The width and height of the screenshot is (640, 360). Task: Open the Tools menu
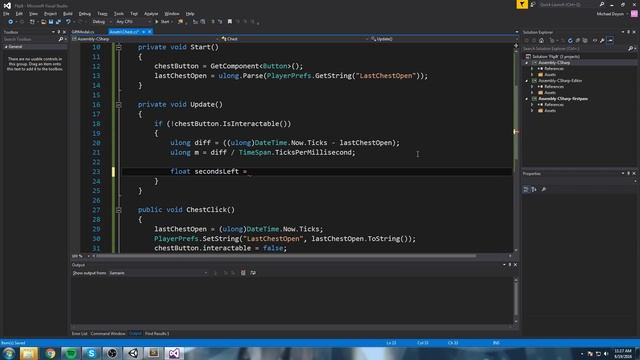point(118,13)
